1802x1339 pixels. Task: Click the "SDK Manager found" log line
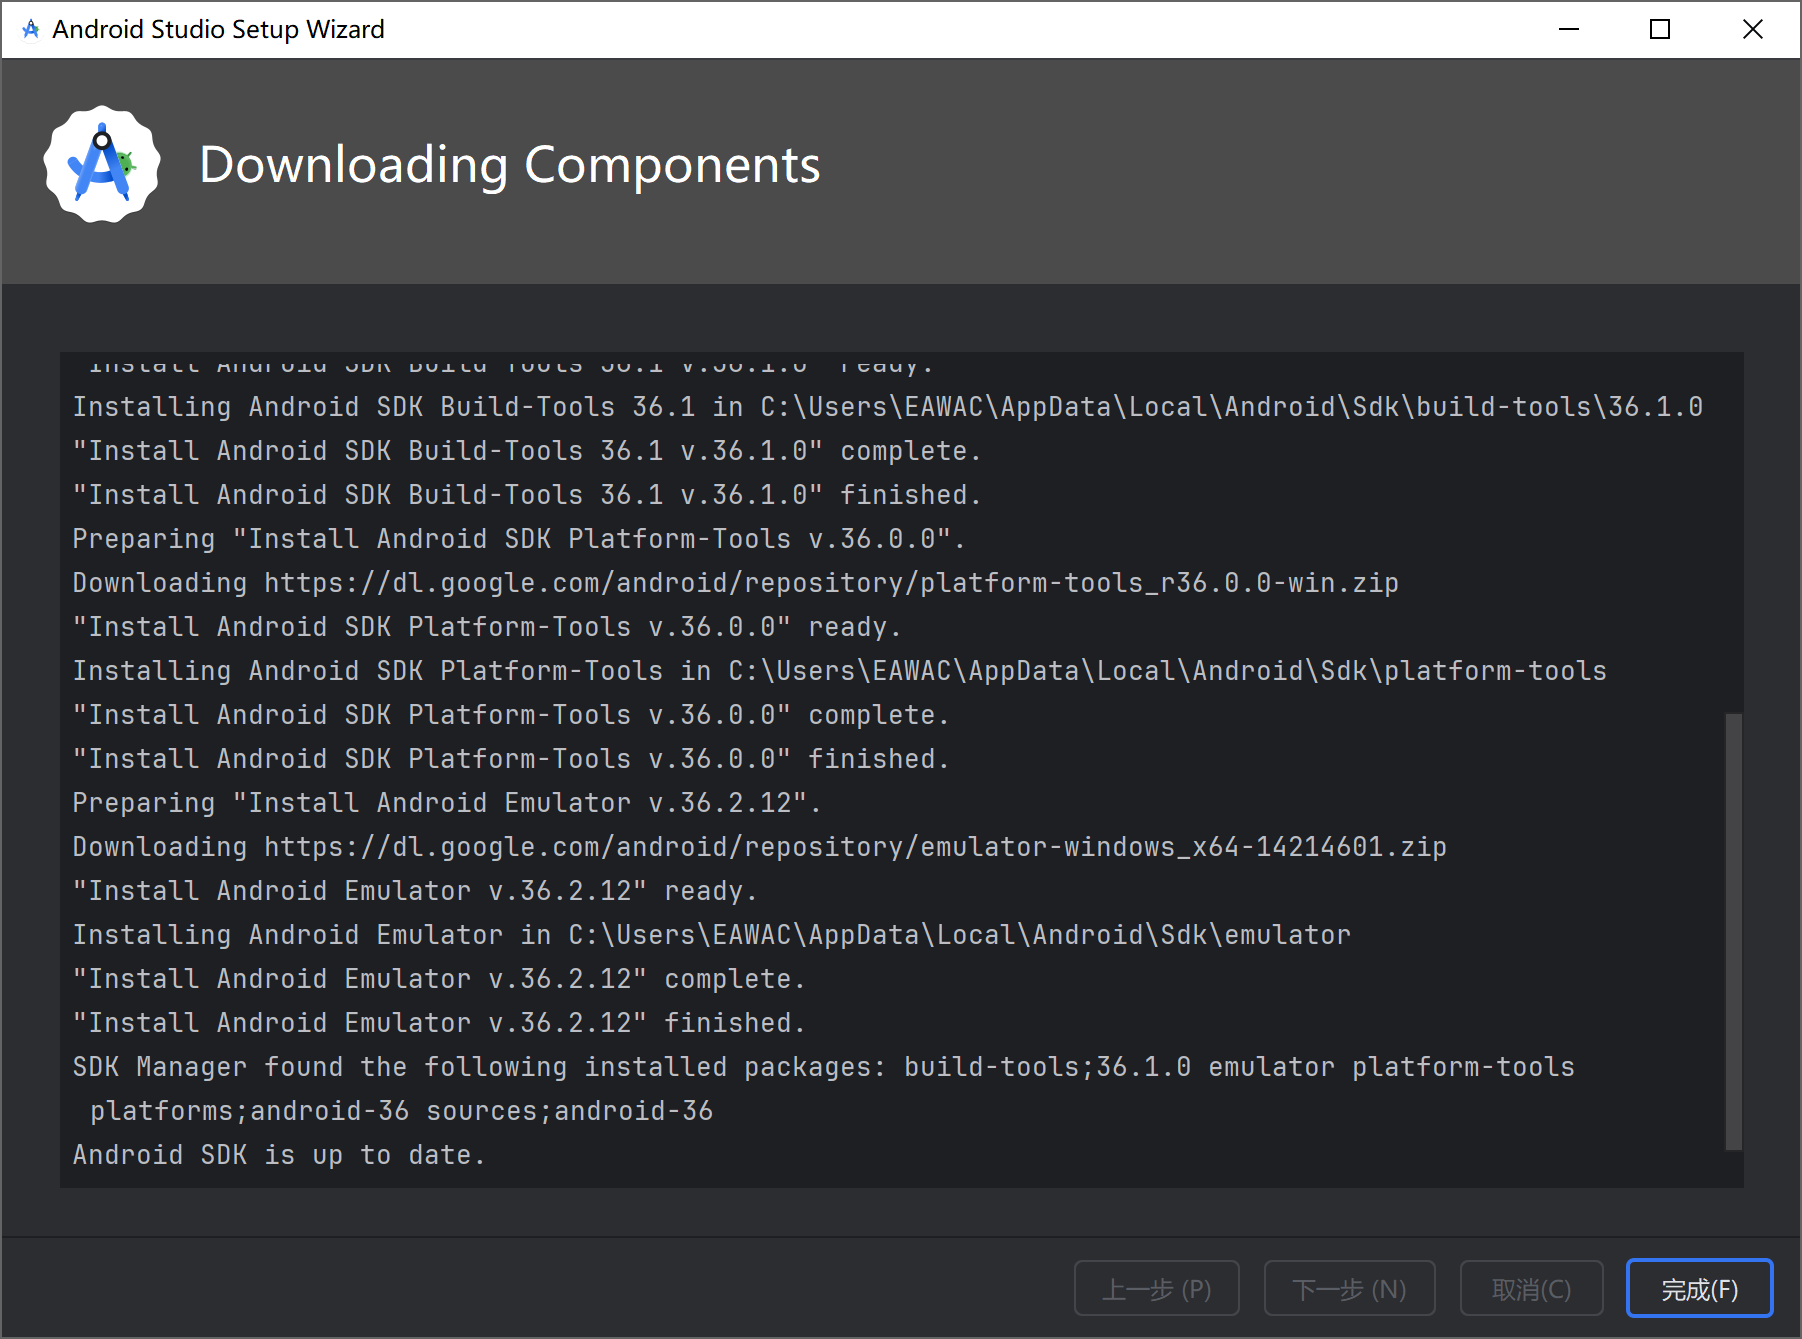coord(822,1067)
